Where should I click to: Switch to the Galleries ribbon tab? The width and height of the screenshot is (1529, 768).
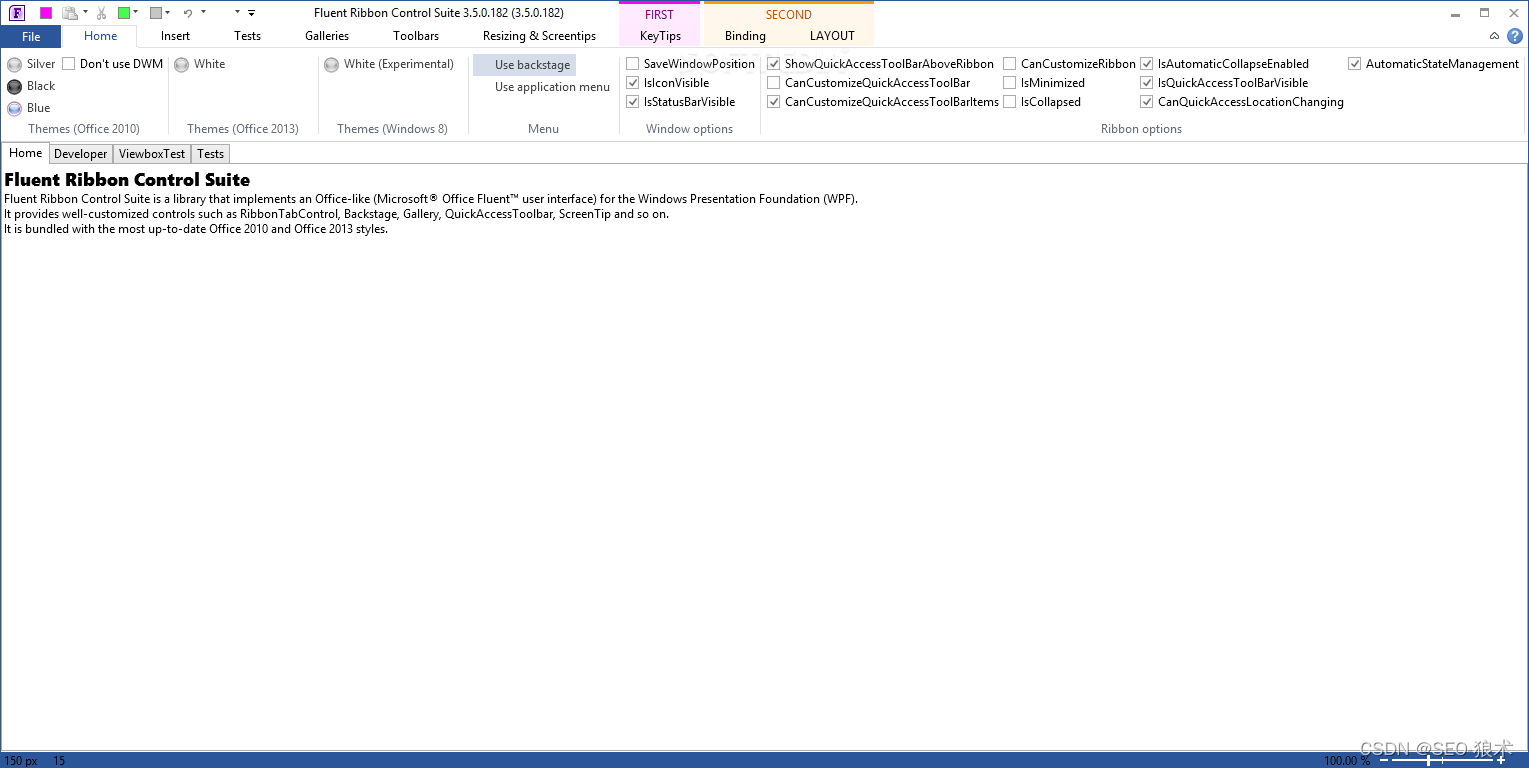[x=327, y=36]
